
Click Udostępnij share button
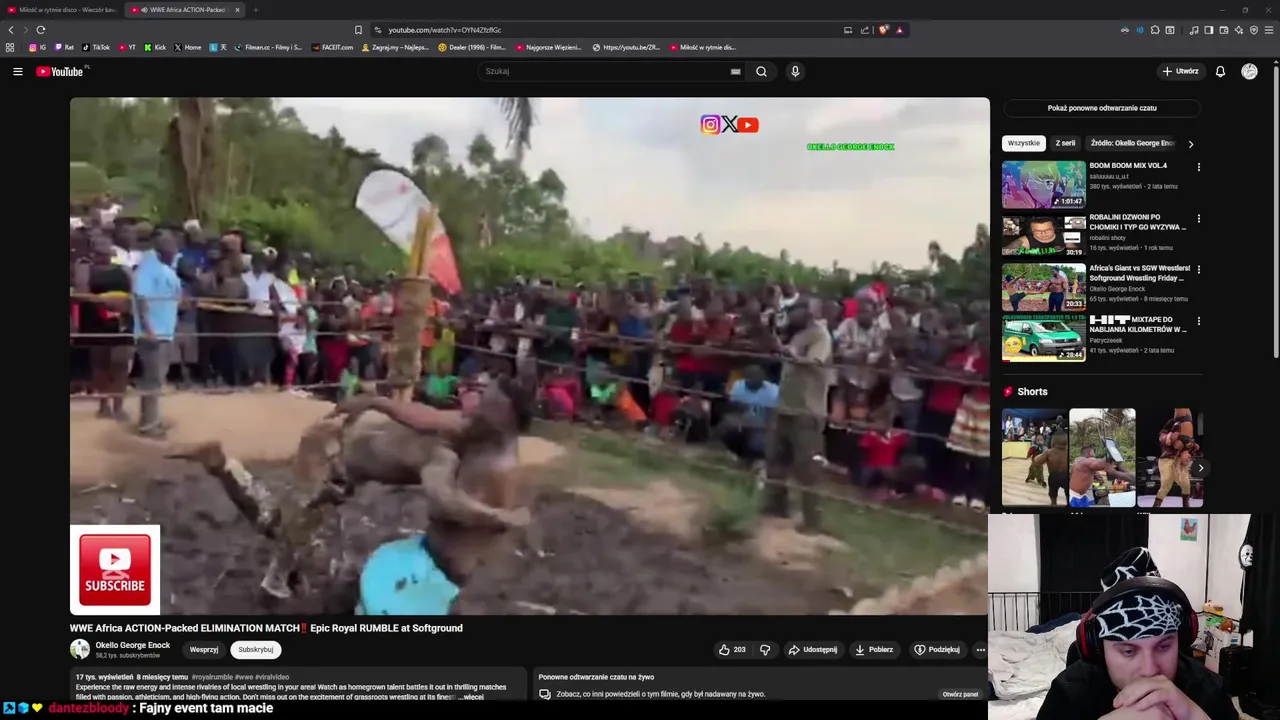812,649
